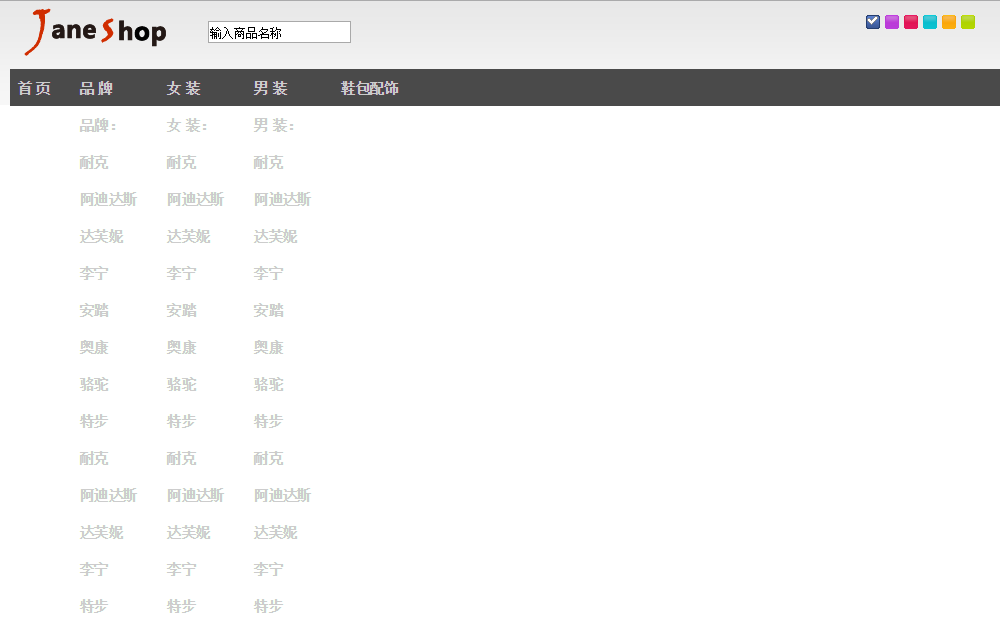The width and height of the screenshot is (1000, 627).
Task: Open the 首页 navigation item
Action: (34, 88)
